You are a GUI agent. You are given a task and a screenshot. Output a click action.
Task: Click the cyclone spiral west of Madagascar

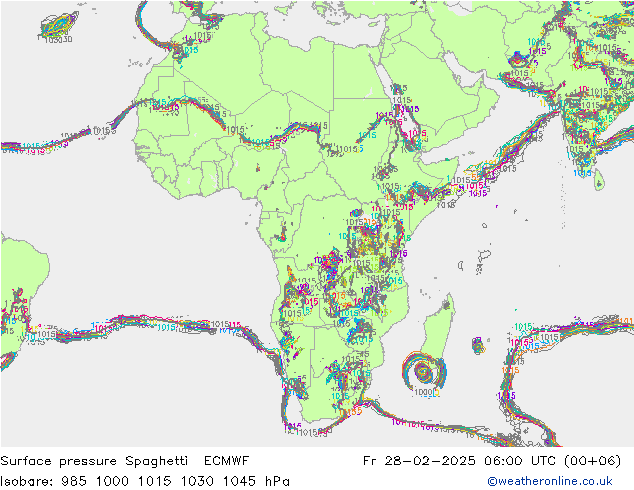click(x=423, y=372)
